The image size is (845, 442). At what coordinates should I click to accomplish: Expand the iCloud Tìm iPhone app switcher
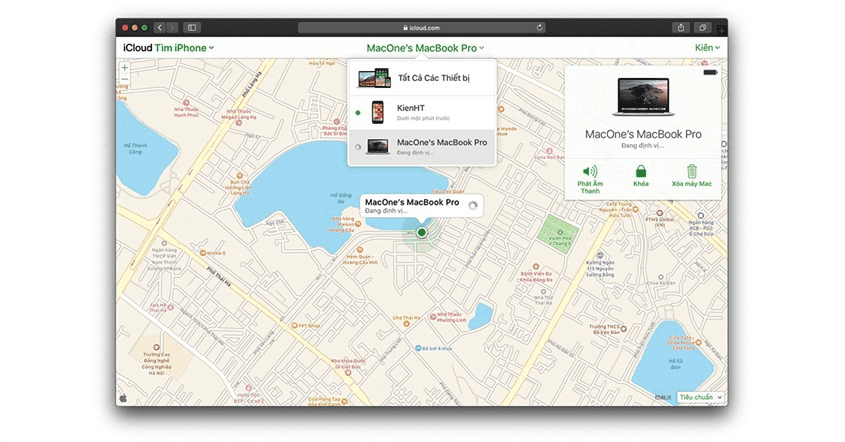pos(168,47)
